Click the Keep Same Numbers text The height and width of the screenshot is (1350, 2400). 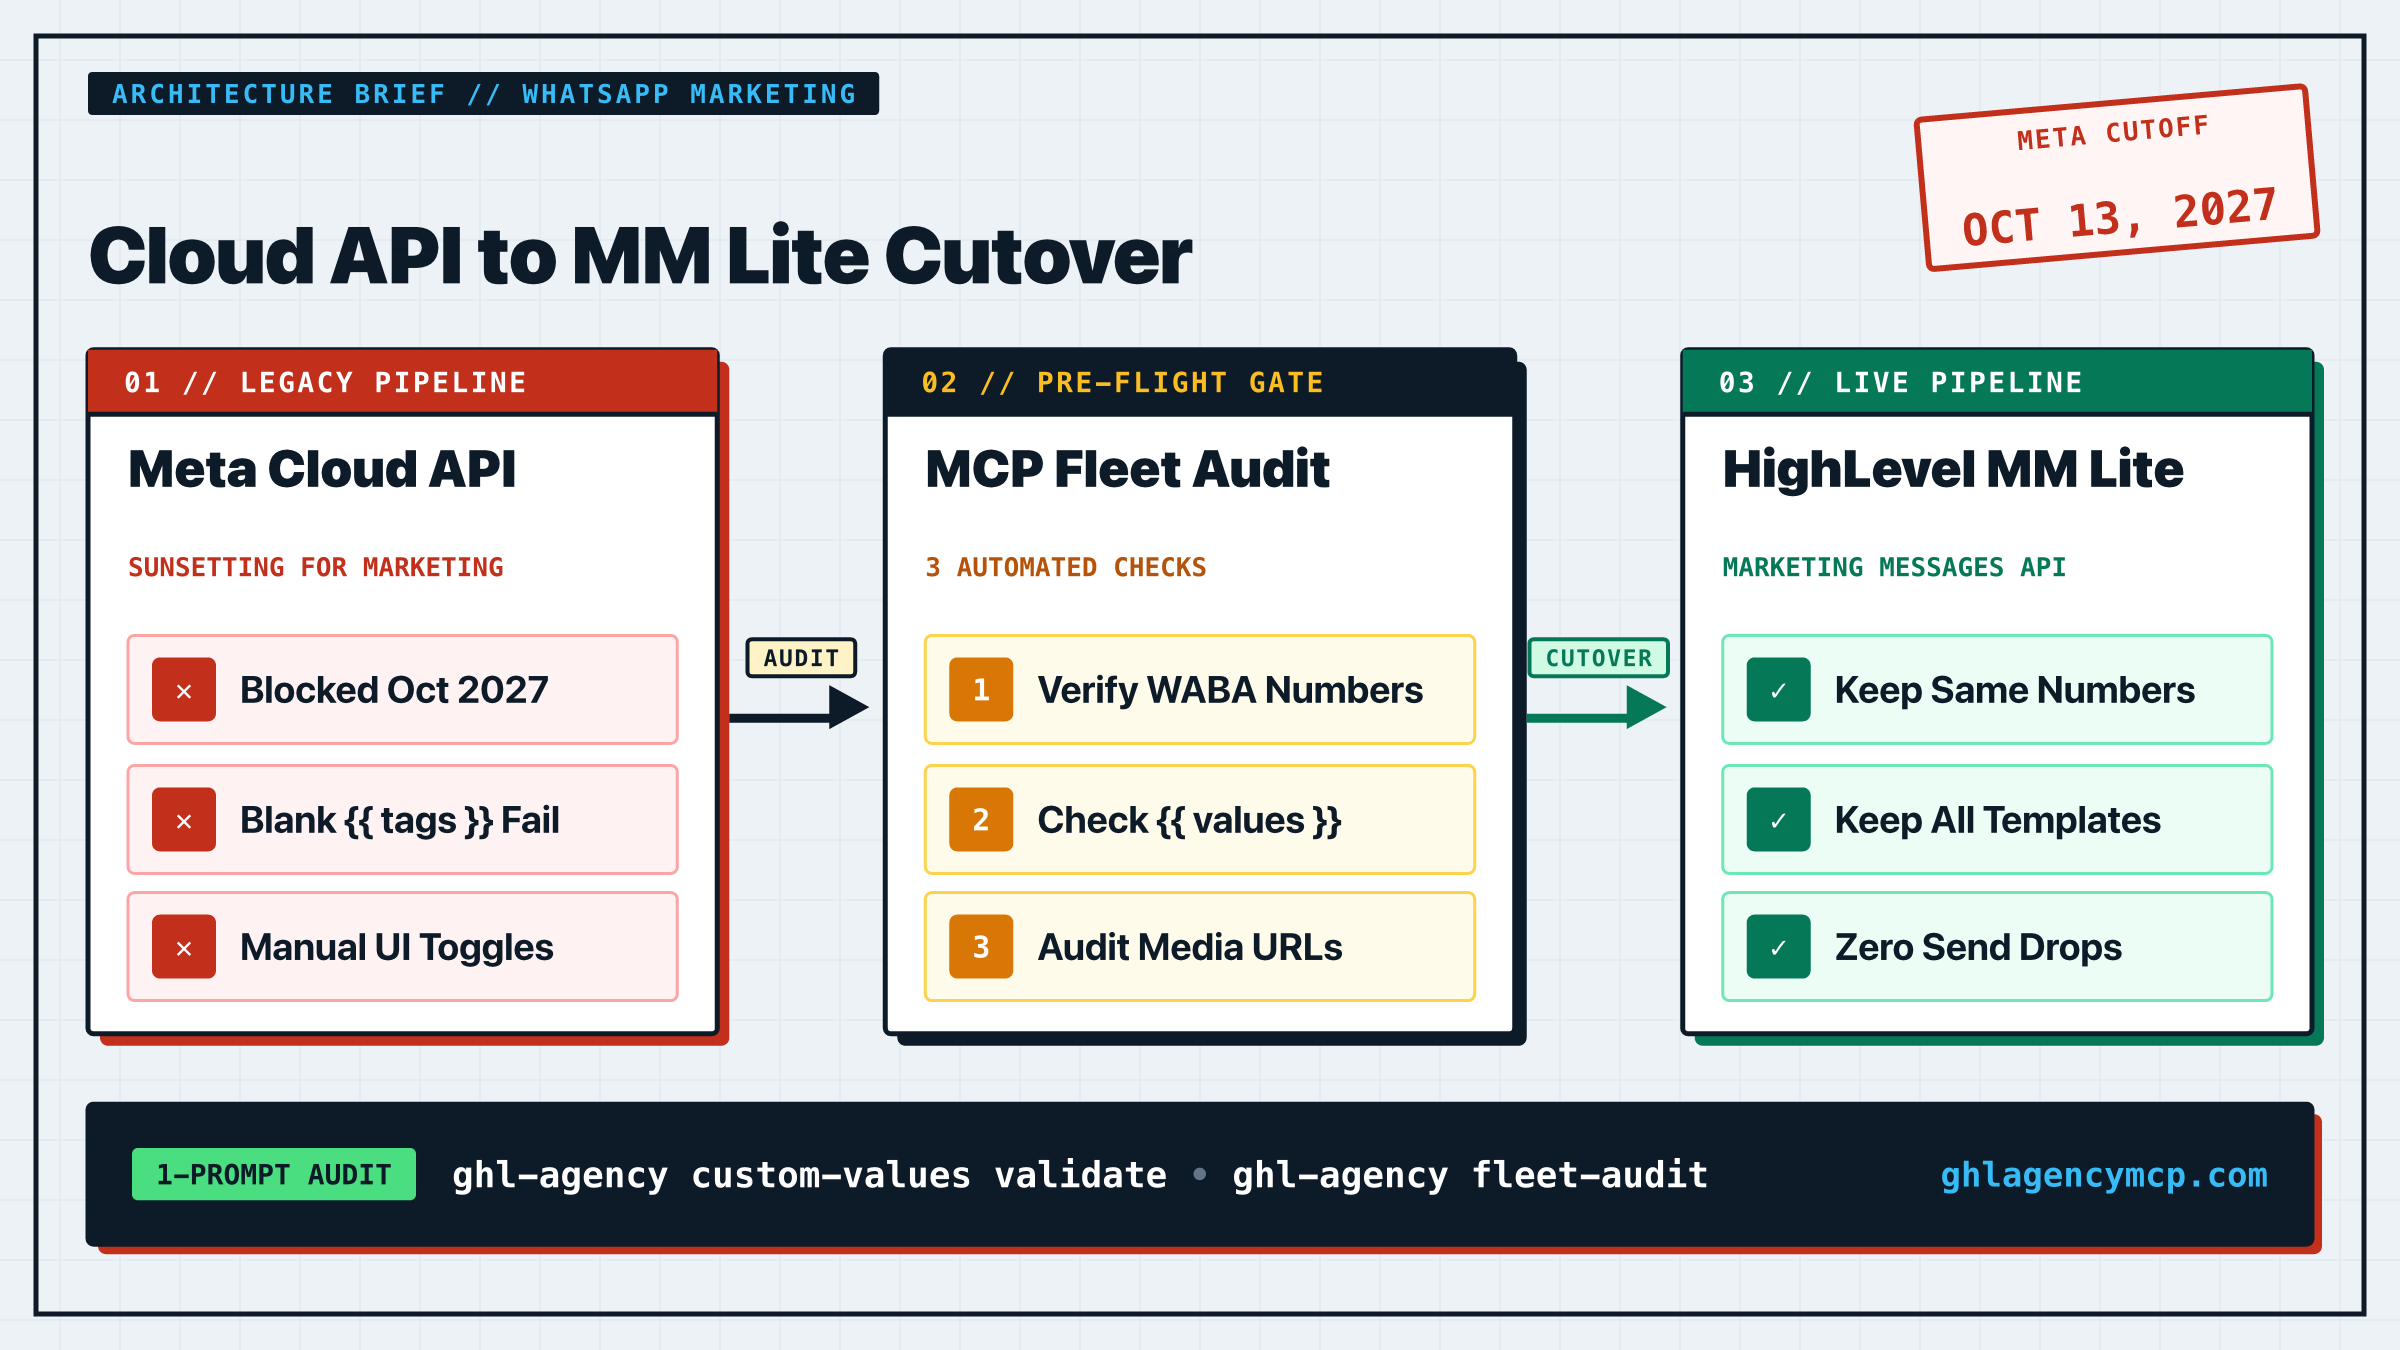point(2014,690)
